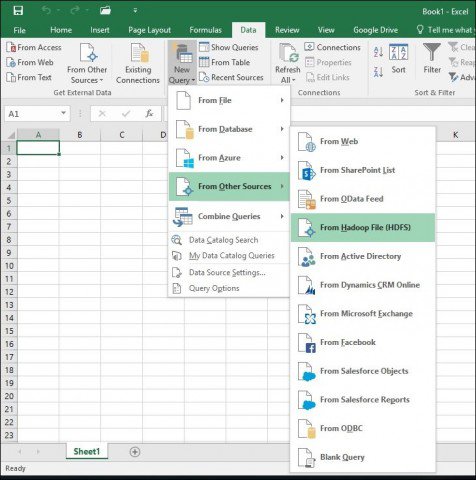This screenshot has height=480, width=476.
Task: Add a new sheet with plus button
Action: click(x=135, y=452)
